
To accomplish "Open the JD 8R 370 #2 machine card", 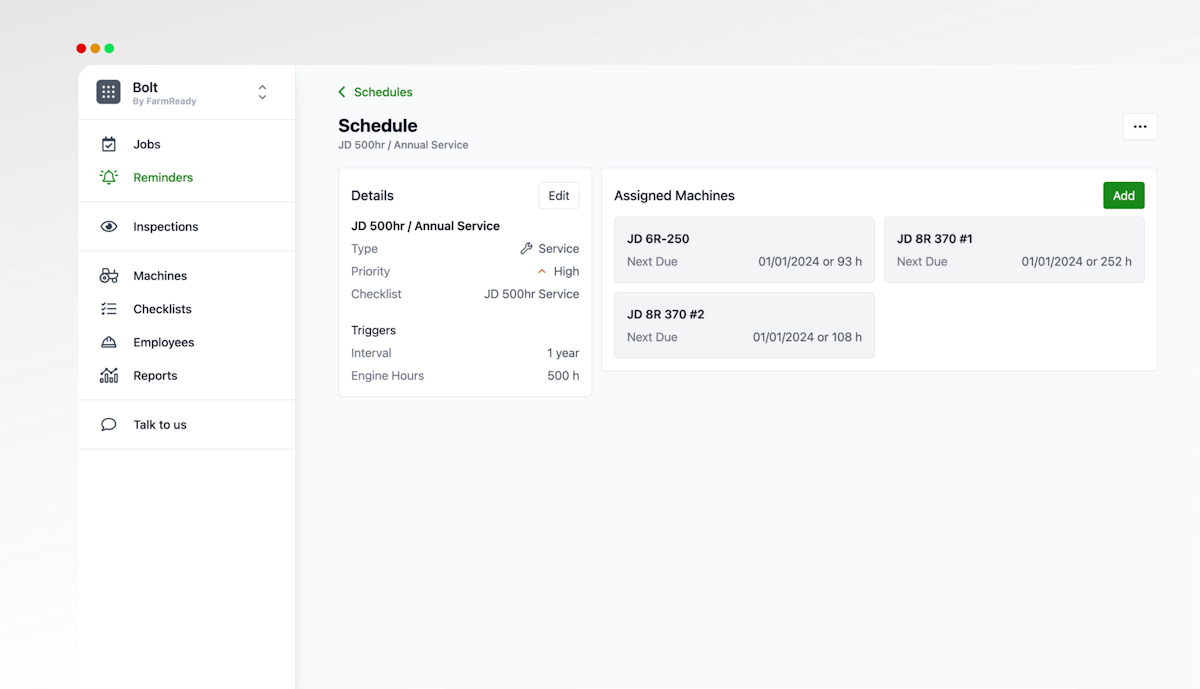I will pyautogui.click(x=744, y=325).
